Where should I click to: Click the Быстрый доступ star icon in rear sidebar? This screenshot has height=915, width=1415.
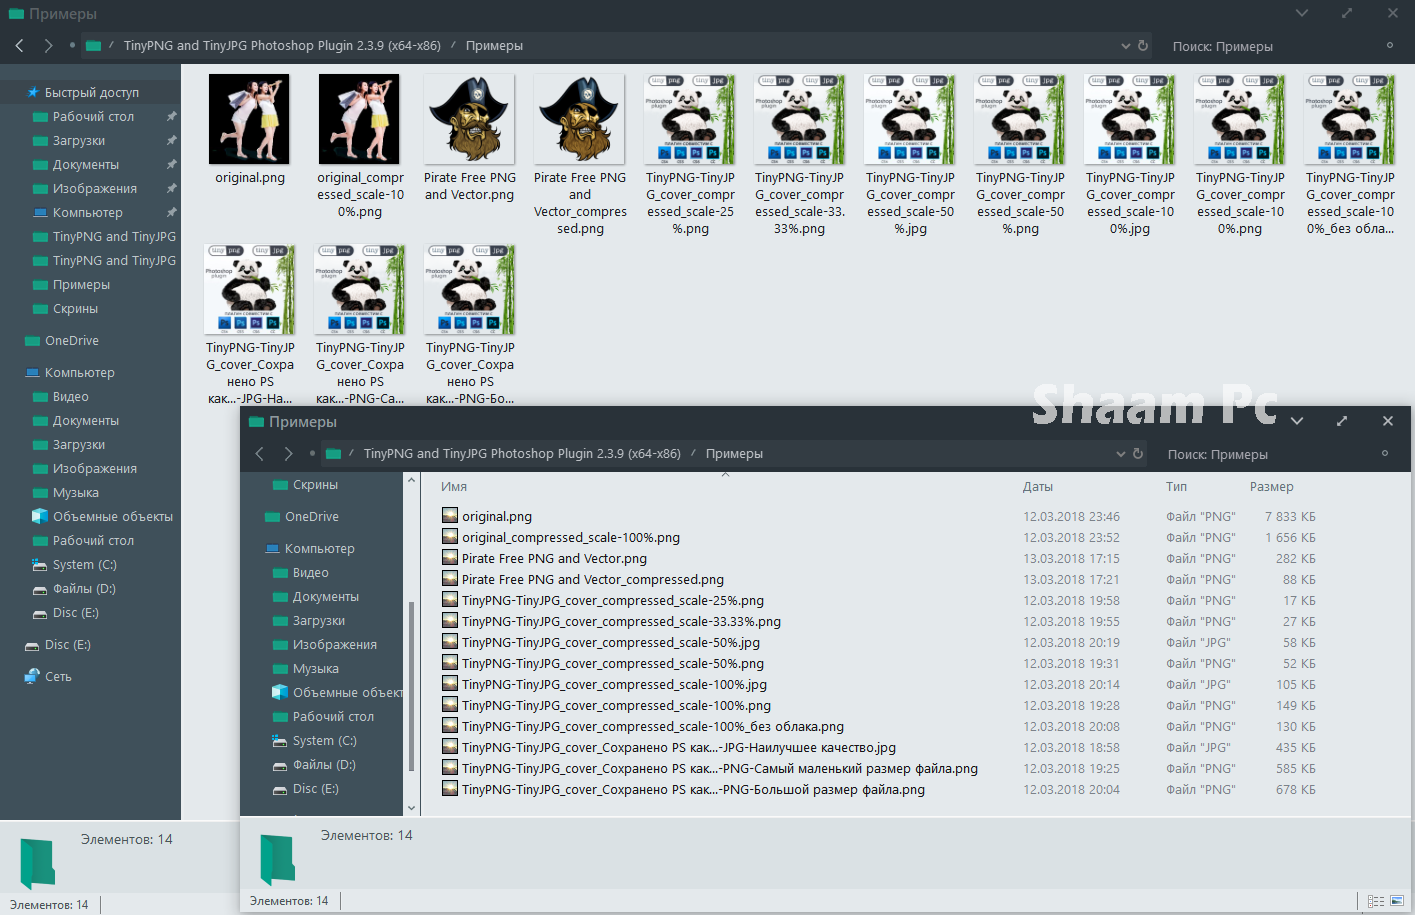tap(33, 92)
